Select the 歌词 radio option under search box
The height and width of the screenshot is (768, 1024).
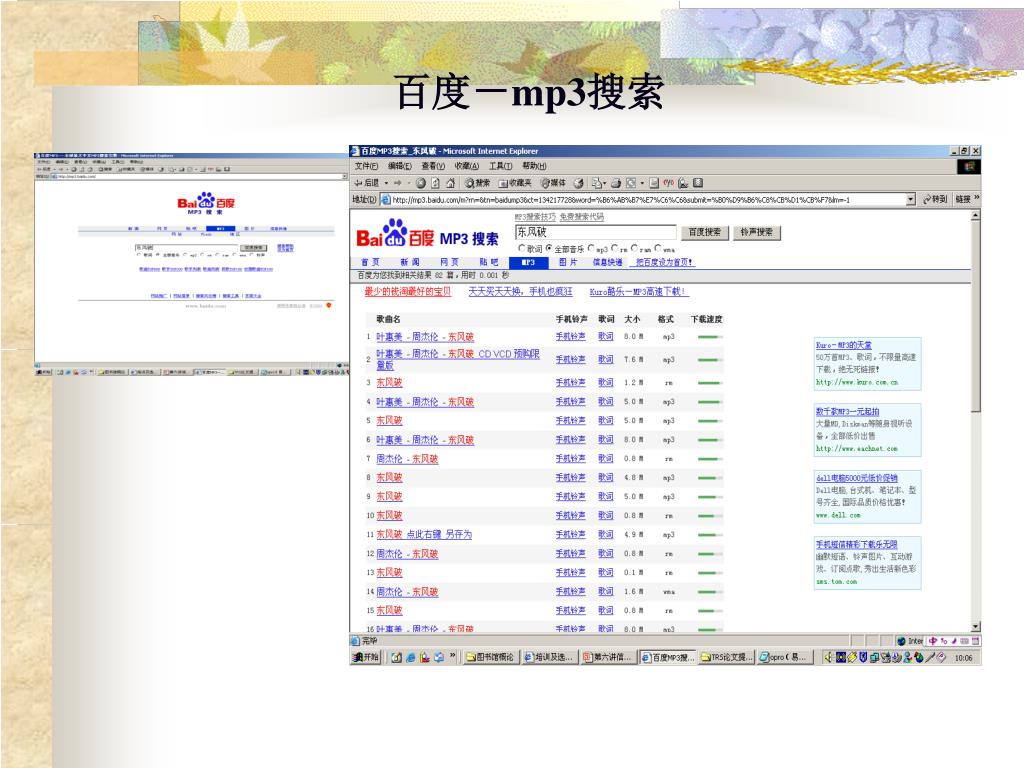point(522,249)
